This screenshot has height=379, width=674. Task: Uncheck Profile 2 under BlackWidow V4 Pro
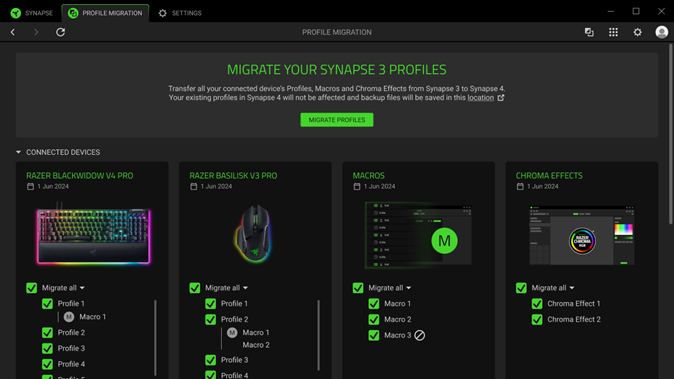click(x=47, y=332)
